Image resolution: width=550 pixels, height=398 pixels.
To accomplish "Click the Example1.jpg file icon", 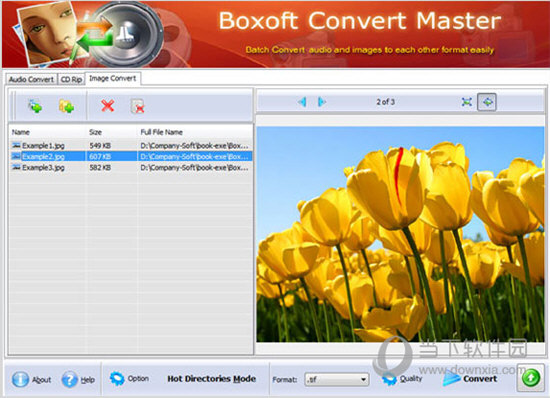I will 16,145.
